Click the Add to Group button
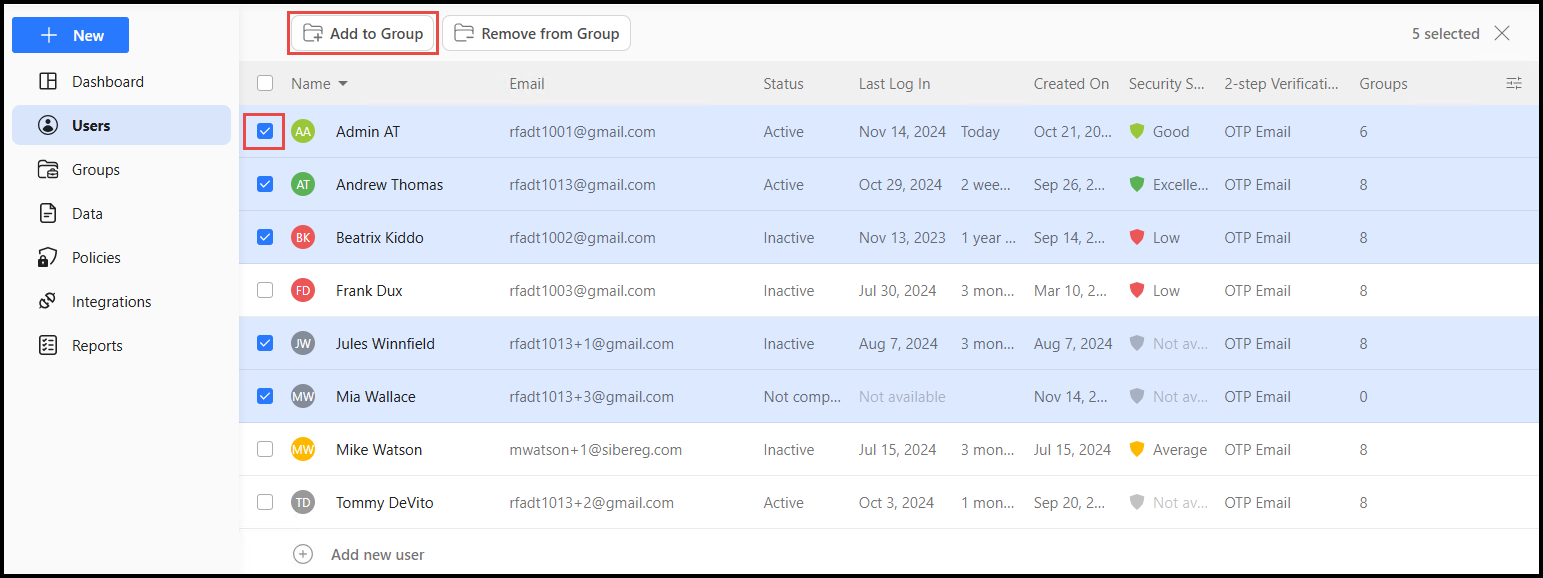Image resolution: width=1543 pixels, height=578 pixels. 362,33
